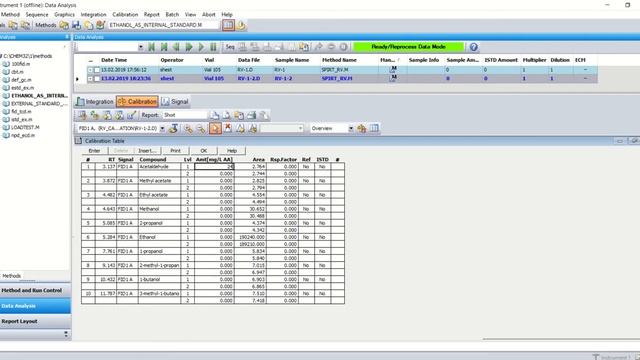Click the Insert... button in Calibration Table
The width and height of the screenshot is (640, 360).
click(148, 151)
